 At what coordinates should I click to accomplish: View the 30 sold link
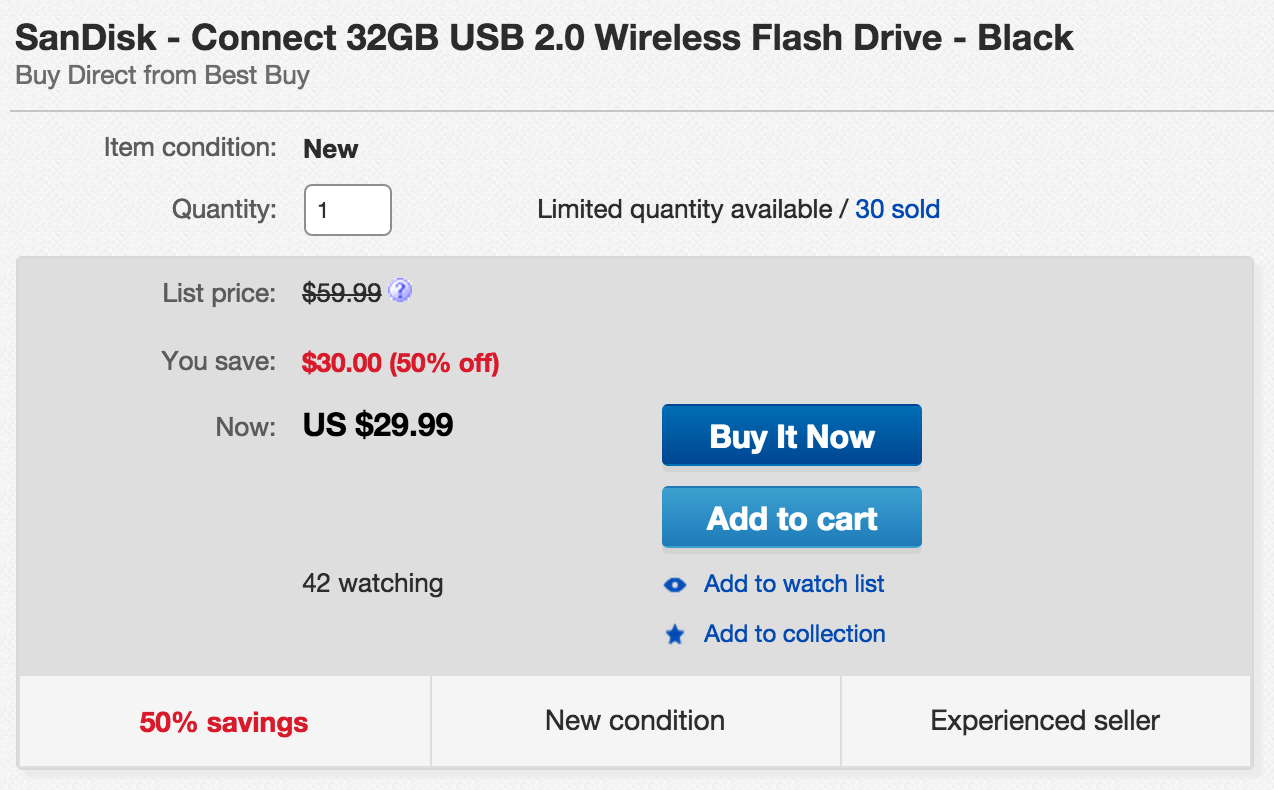tap(897, 210)
